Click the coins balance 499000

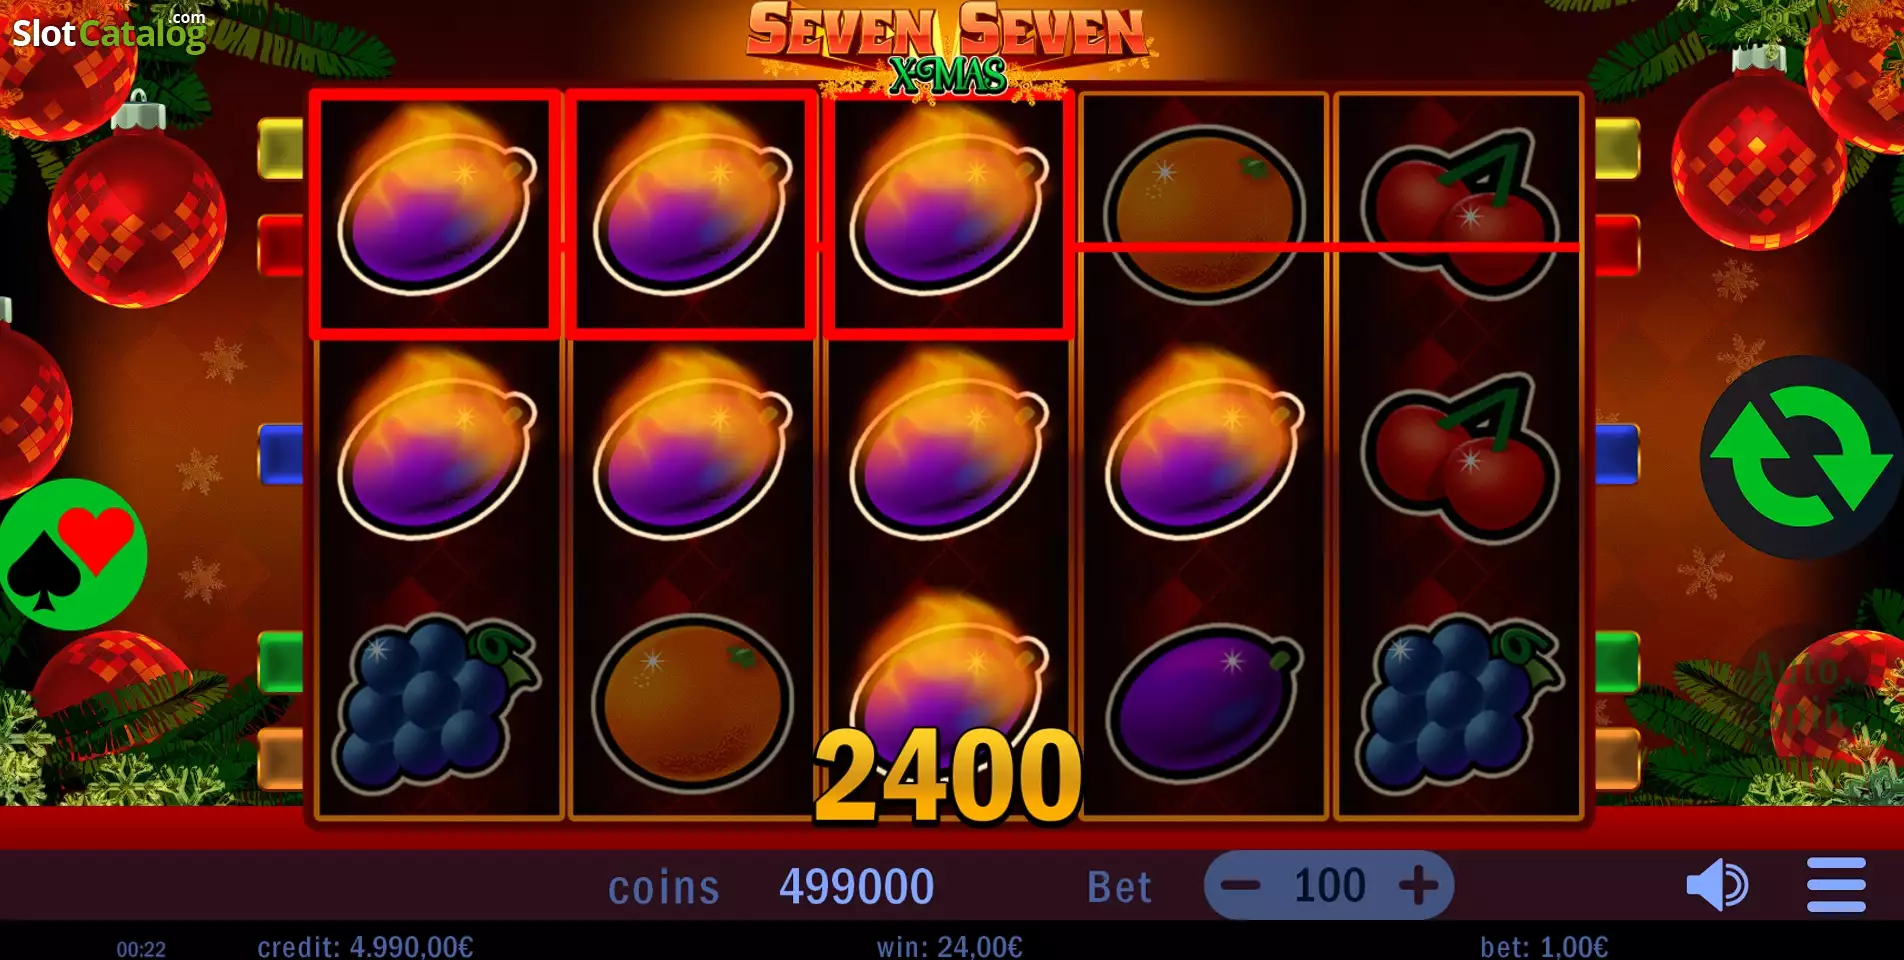click(x=857, y=886)
